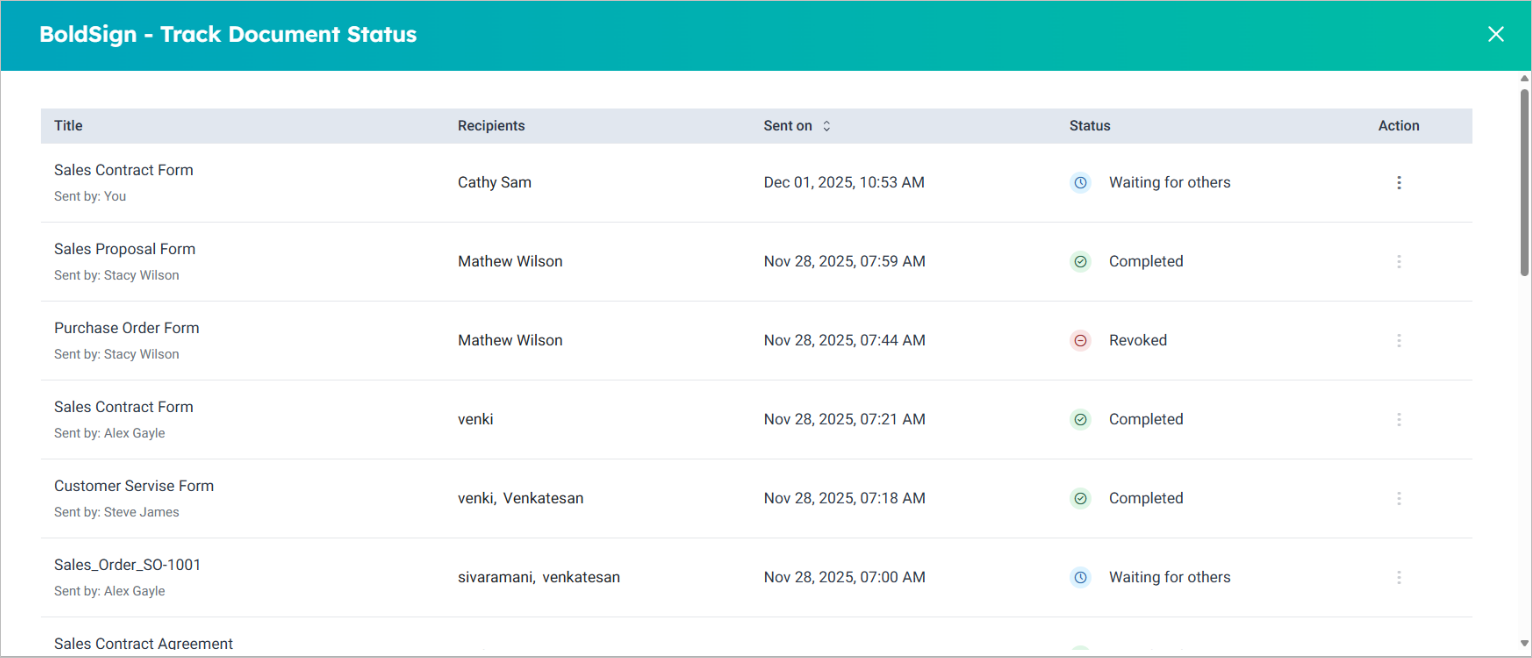Select the Purchase Order Form title
Screen dimensions: 1532x658
point(127,328)
